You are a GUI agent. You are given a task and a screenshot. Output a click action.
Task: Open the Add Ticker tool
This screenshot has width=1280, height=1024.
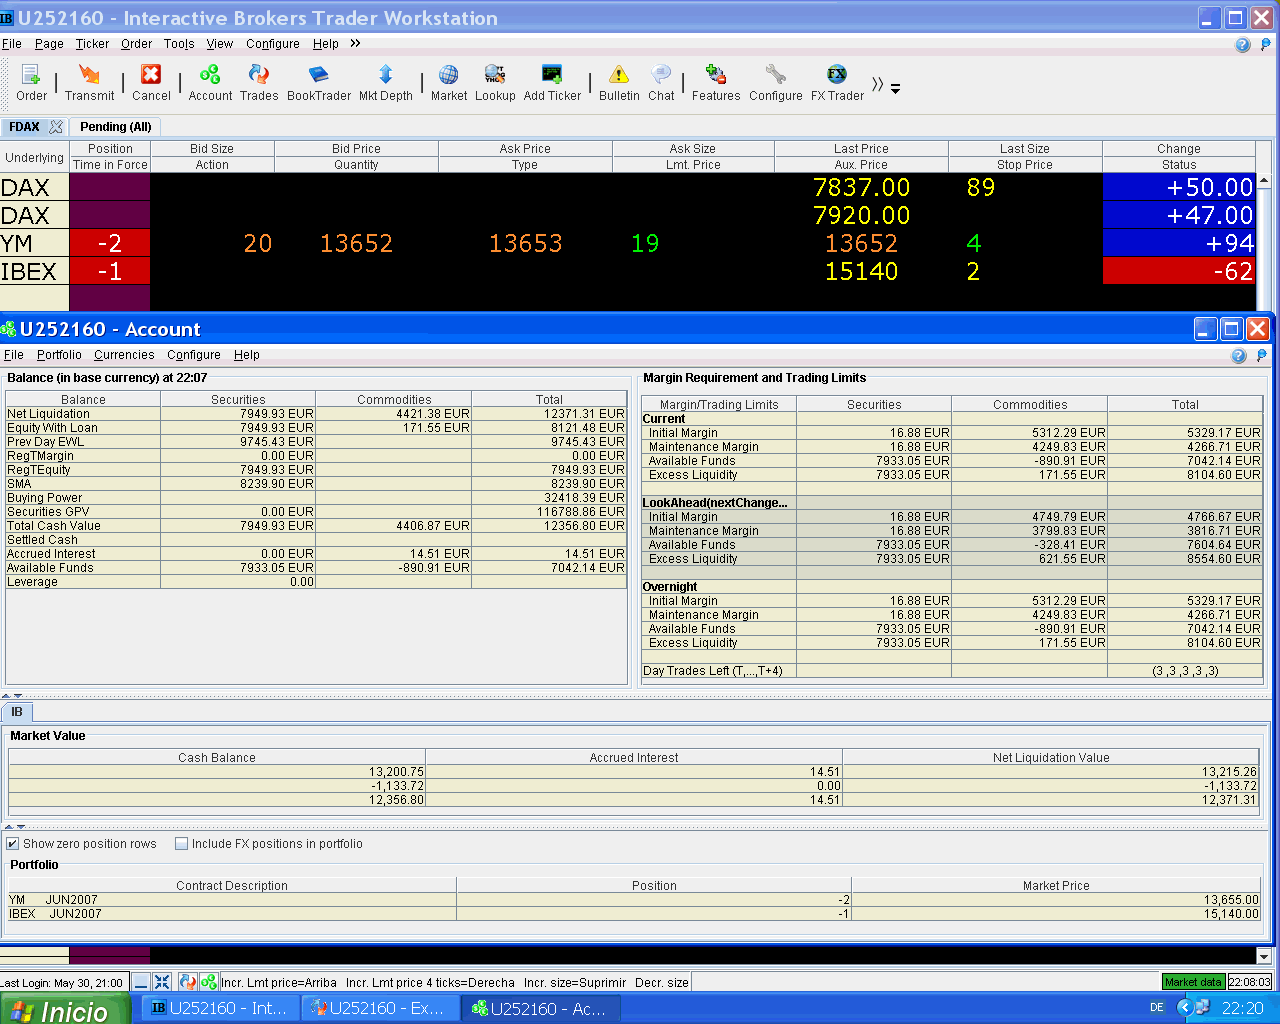click(x=552, y=82)
